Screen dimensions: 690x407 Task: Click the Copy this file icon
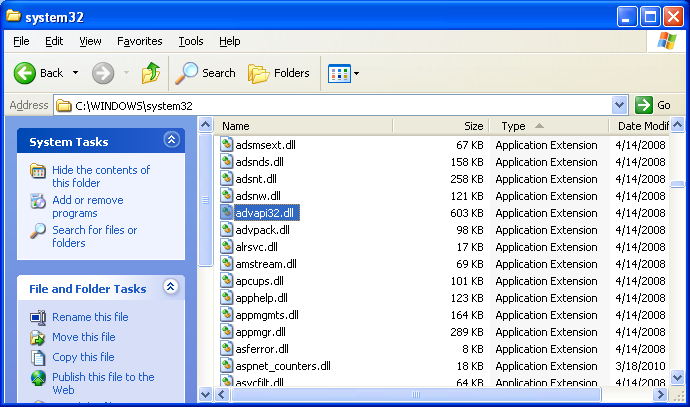tap(38, 357)
